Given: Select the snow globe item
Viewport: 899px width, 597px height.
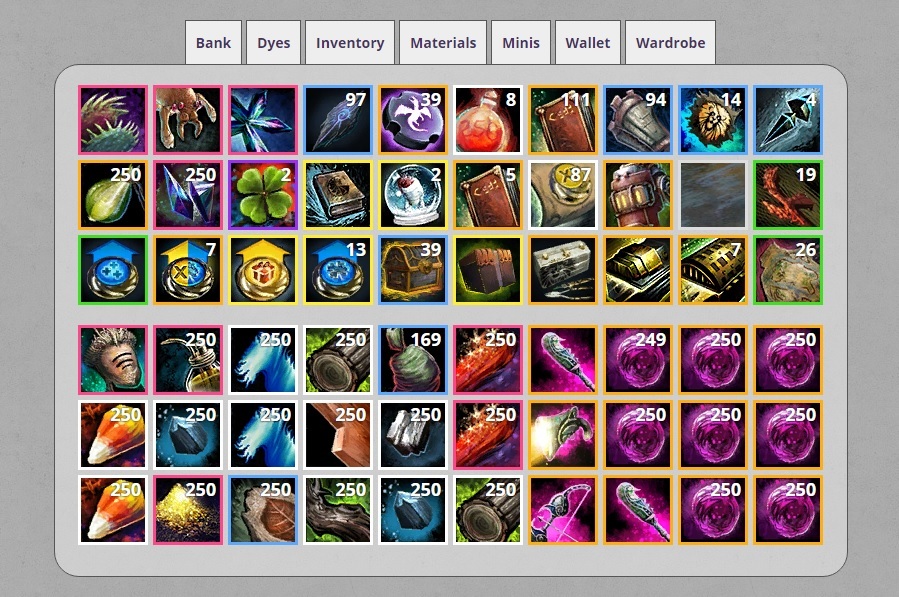Looking at the screenshot, I should (x=413, y=195).
